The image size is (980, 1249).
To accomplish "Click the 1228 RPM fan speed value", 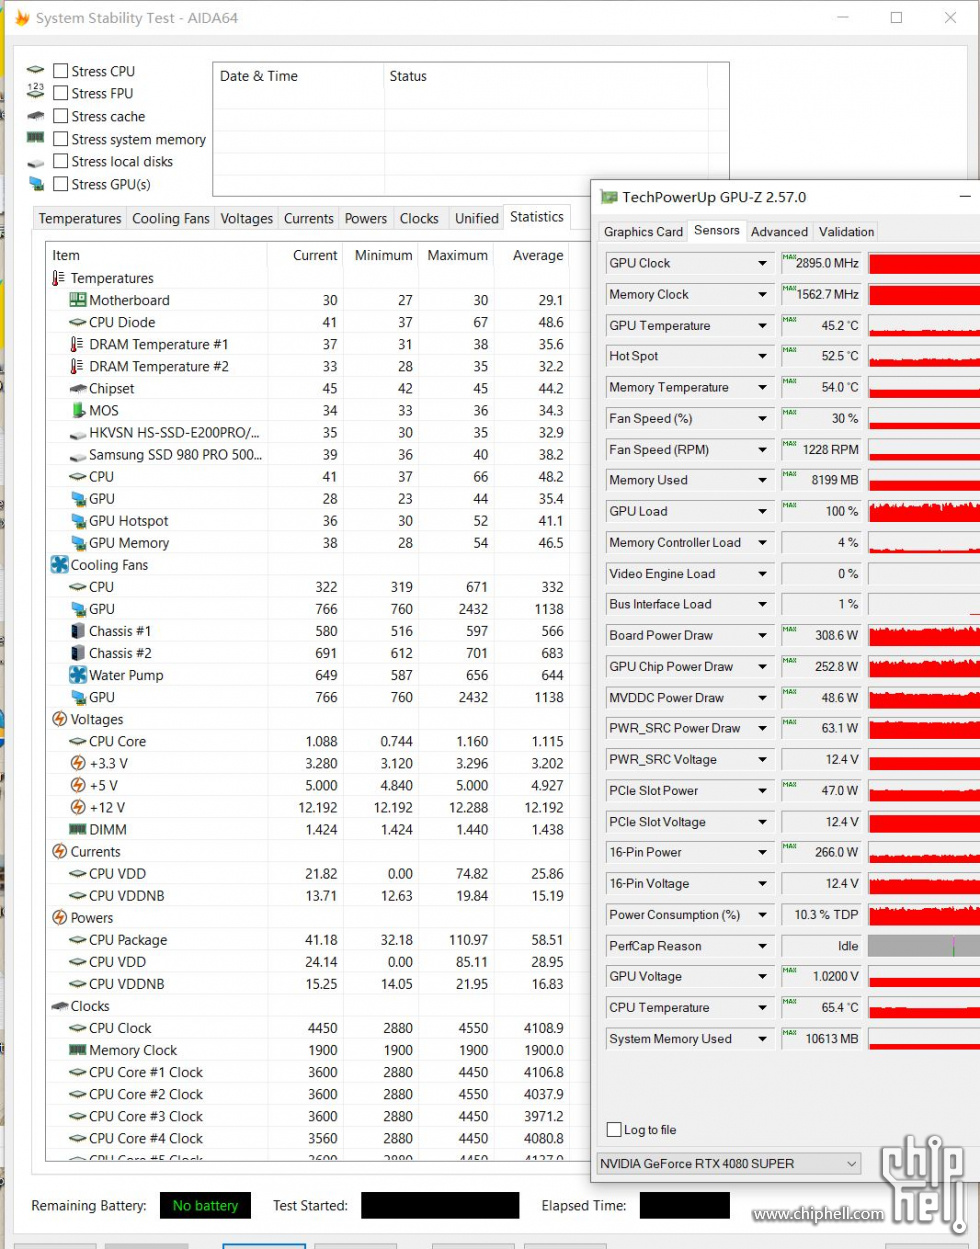I will point(821,450).
